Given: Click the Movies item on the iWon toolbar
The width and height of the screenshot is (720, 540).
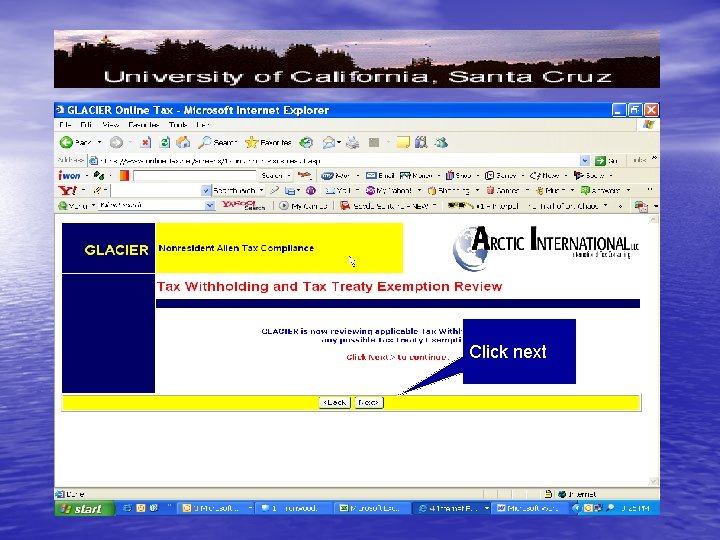Looking at the screenshot, I should point(416,175).
